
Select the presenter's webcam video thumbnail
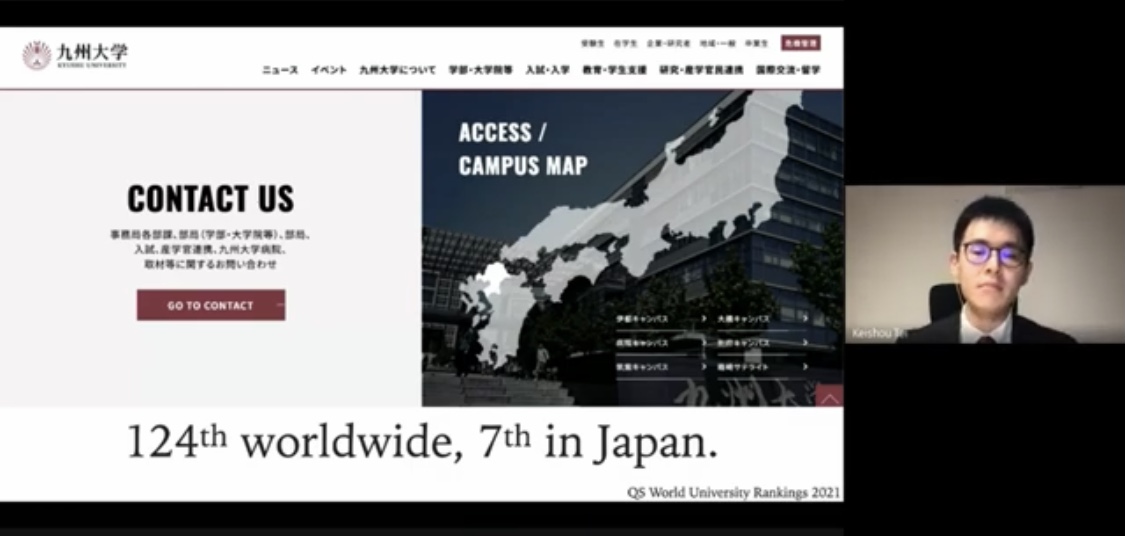[985, 264]
